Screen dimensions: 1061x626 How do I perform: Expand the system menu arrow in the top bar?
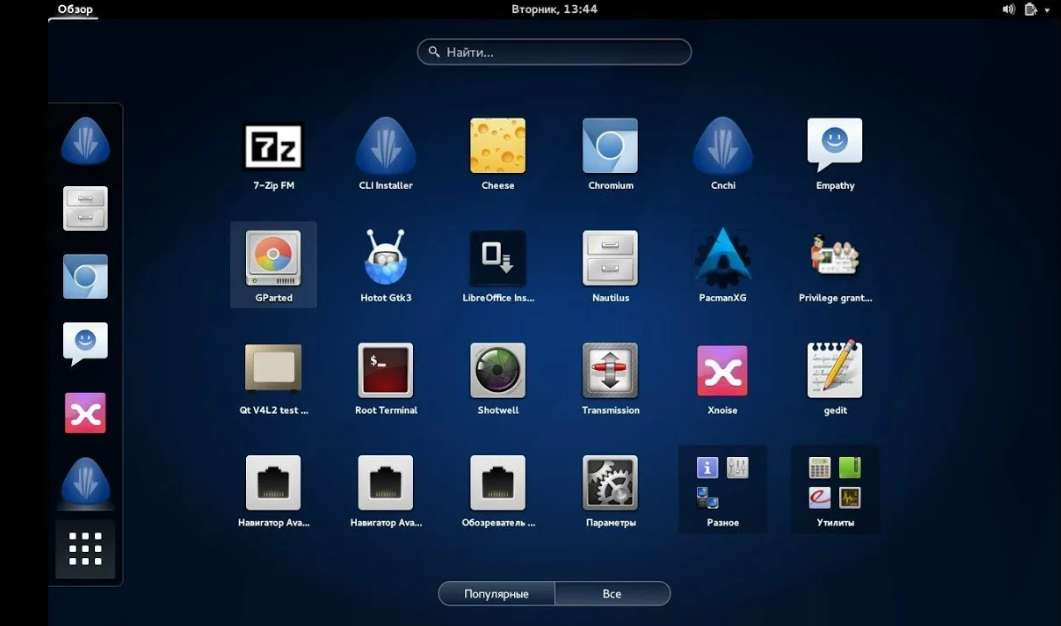tap(1047, 10)
